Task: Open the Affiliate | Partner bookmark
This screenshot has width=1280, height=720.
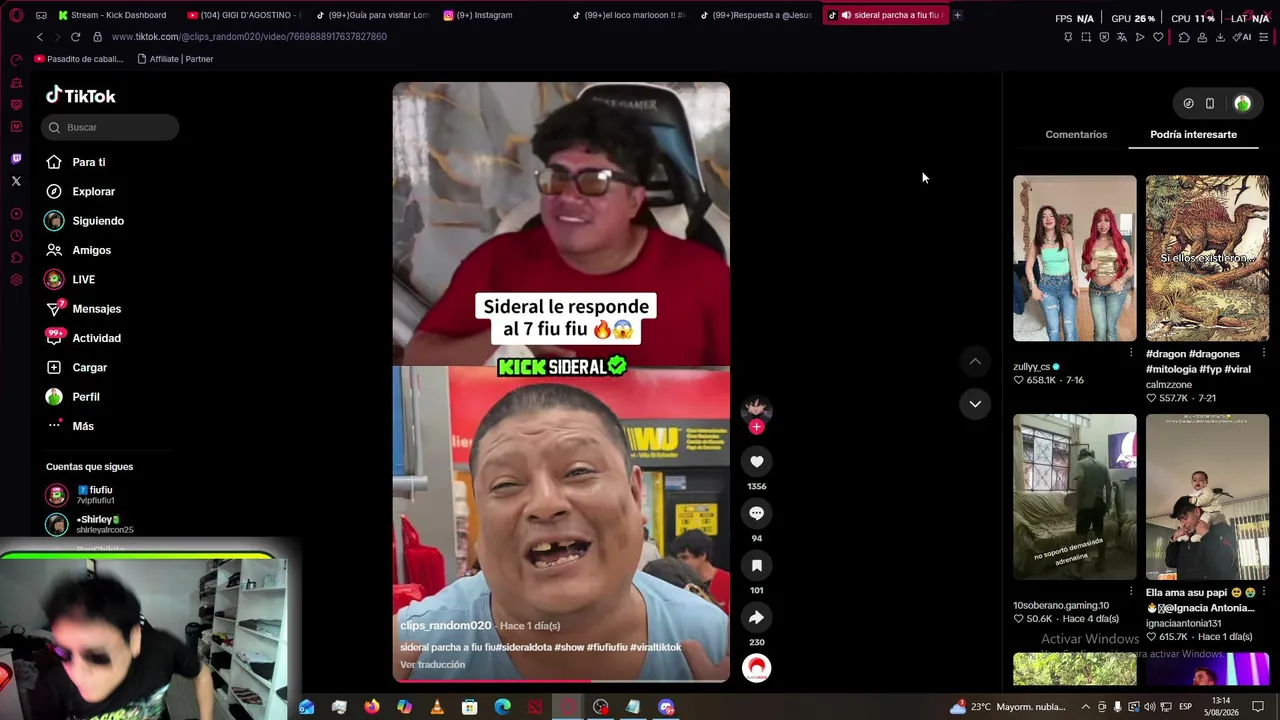Action: (175, 59)
